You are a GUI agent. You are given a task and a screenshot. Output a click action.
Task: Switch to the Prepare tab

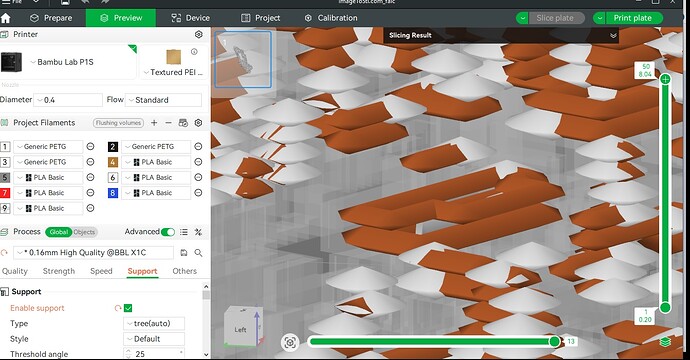[51, 18]
